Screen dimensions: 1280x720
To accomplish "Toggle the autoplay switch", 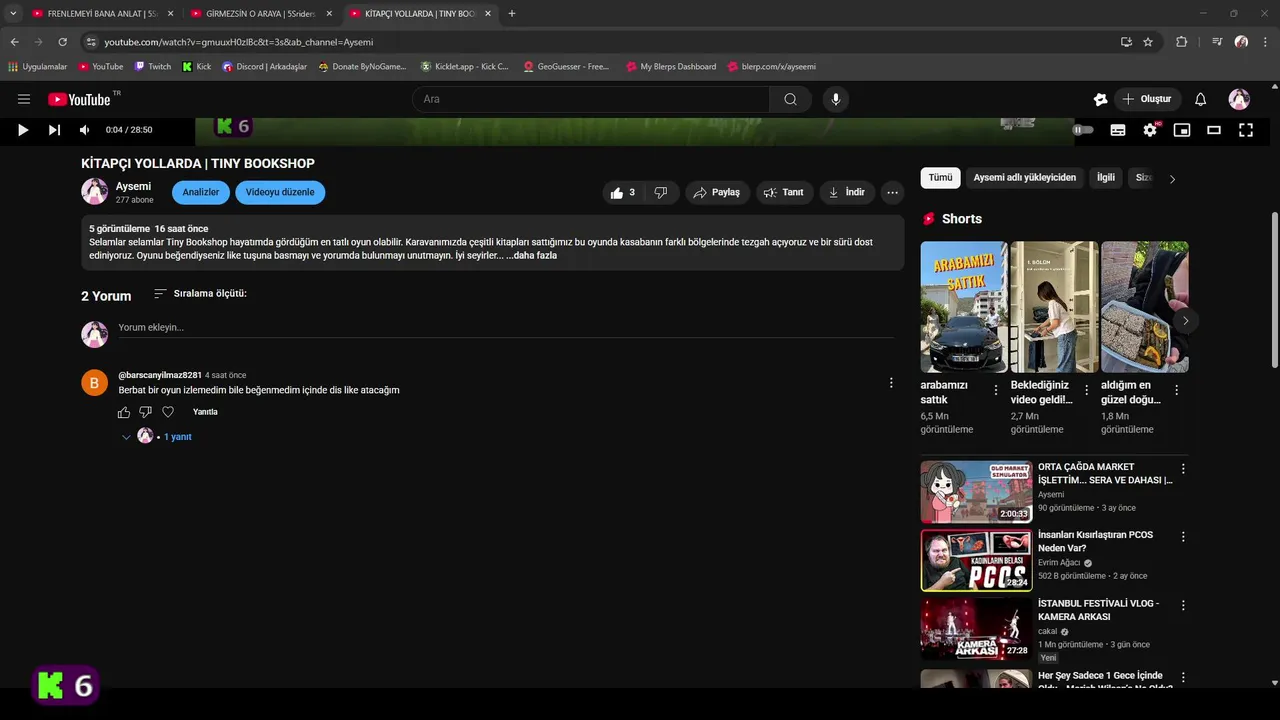I will click(x=1083, y=130).
